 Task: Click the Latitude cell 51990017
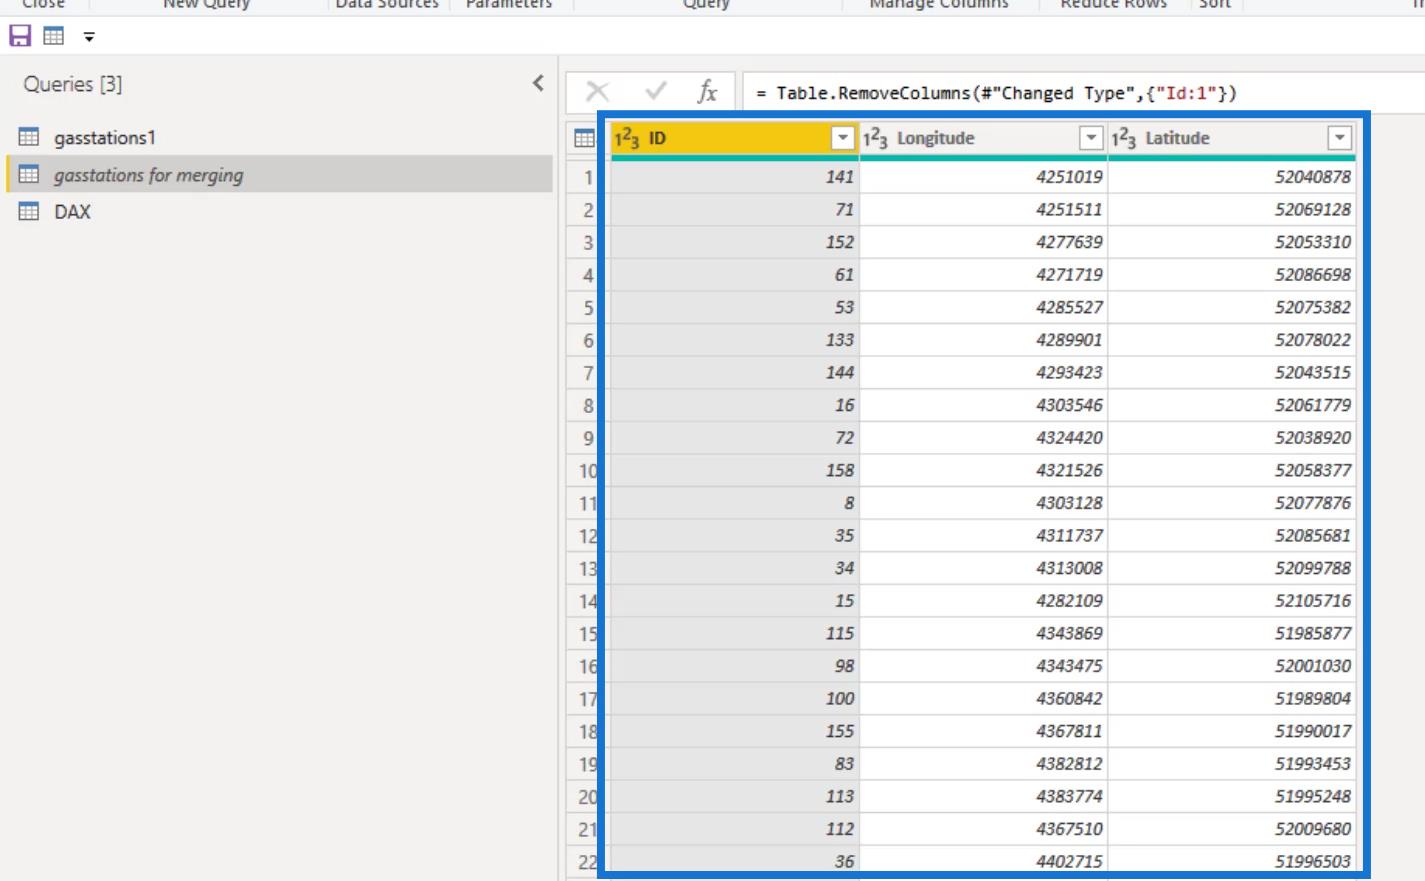(1231, 731)
